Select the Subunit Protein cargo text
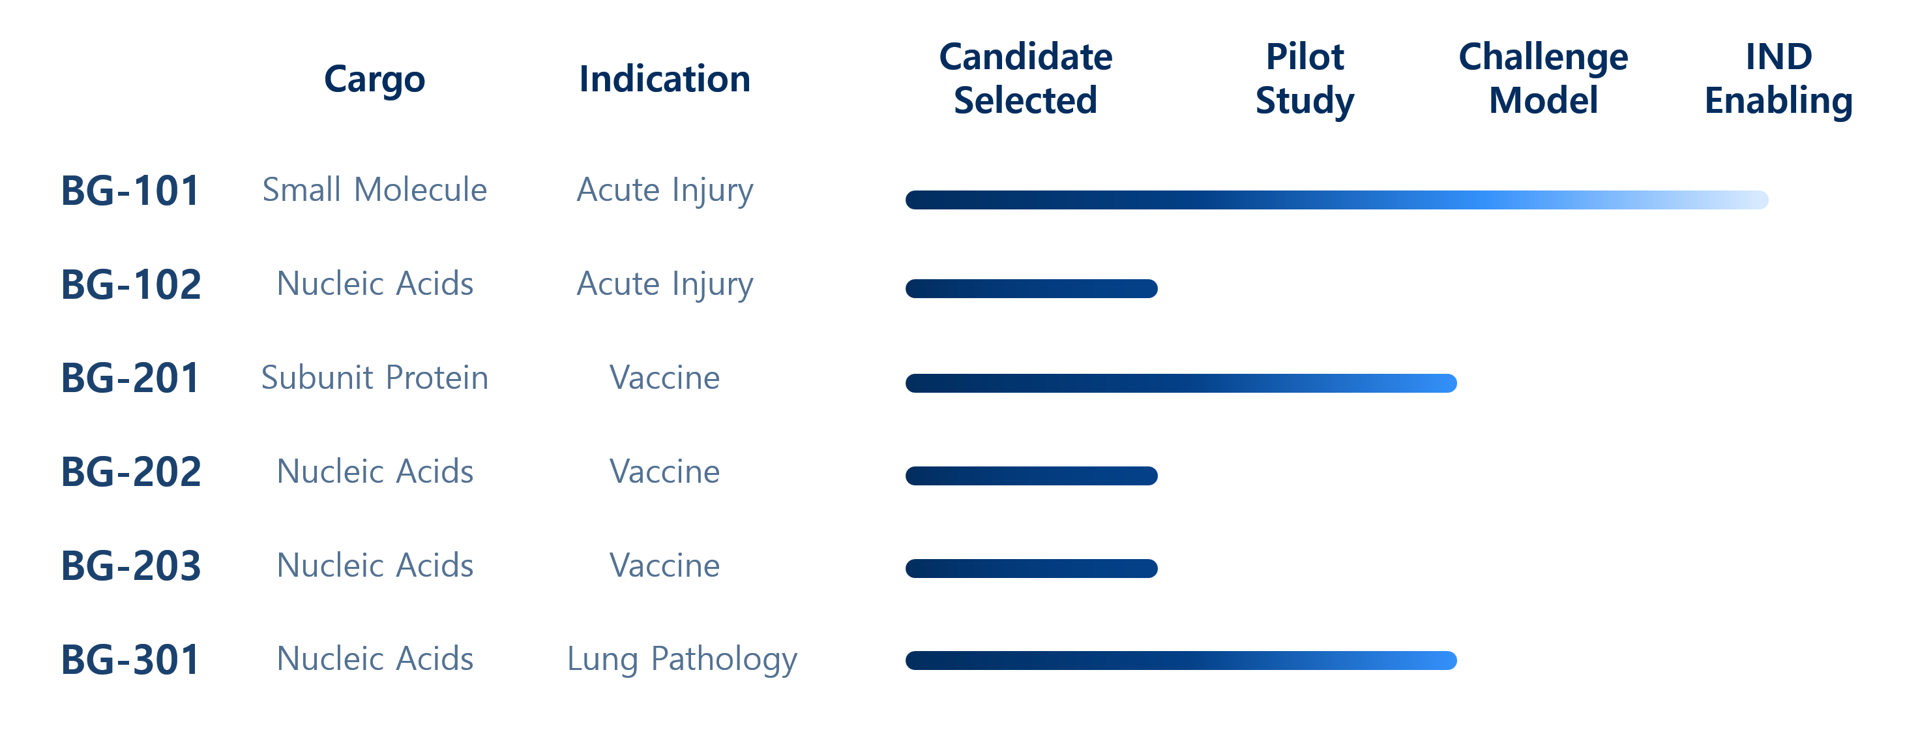The height and width of the screenshot is (730, 1920). pos(374,378)
